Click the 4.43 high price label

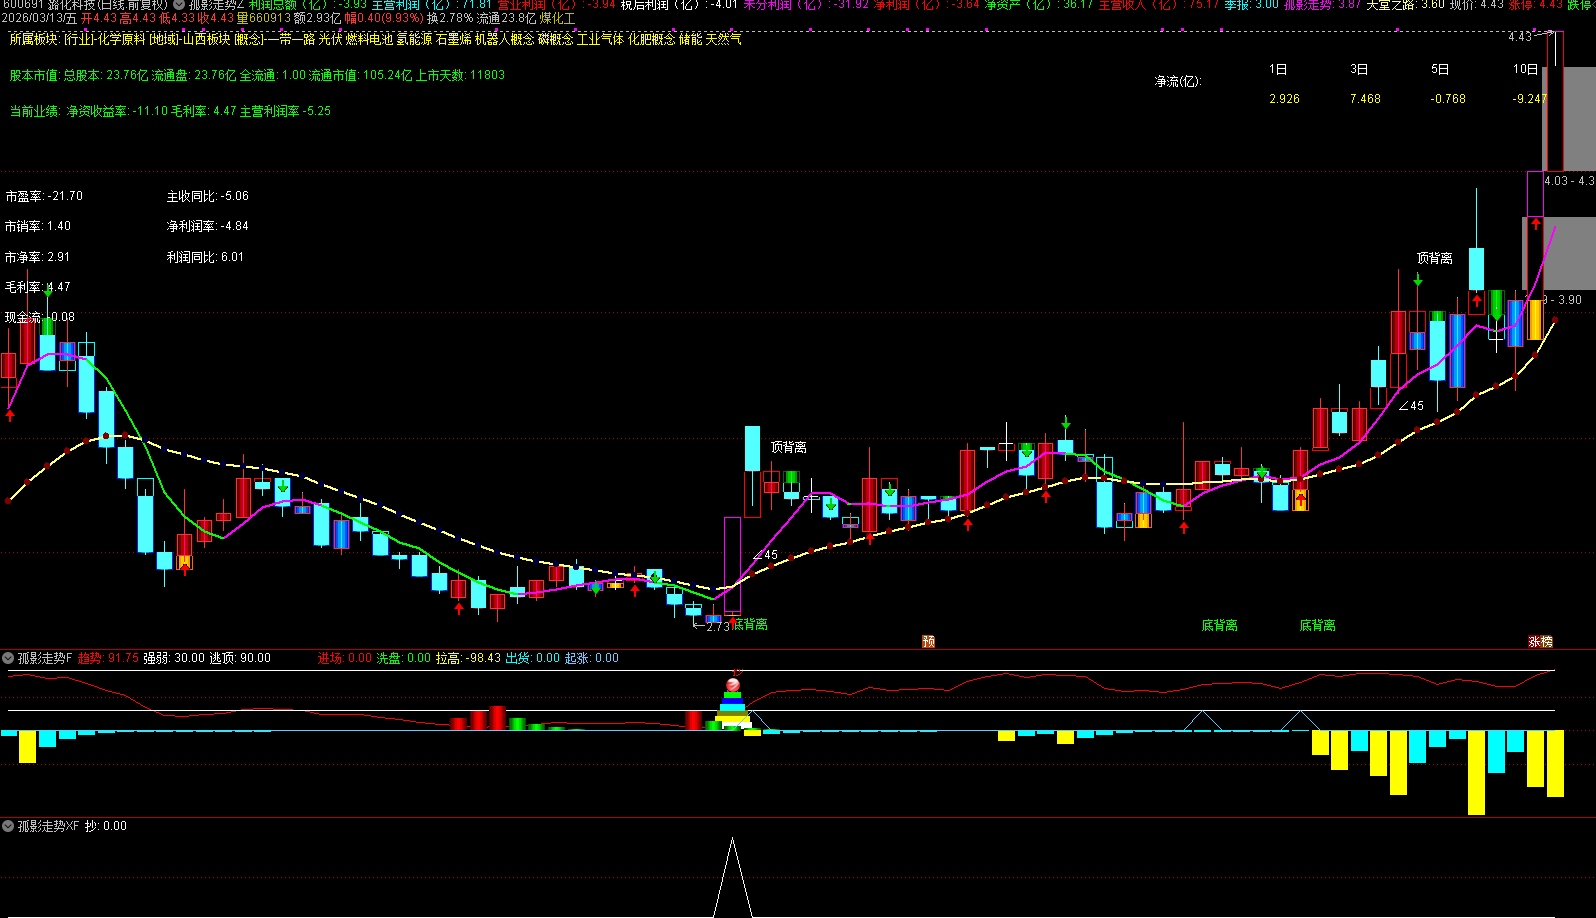click(x=1519, y=37)
